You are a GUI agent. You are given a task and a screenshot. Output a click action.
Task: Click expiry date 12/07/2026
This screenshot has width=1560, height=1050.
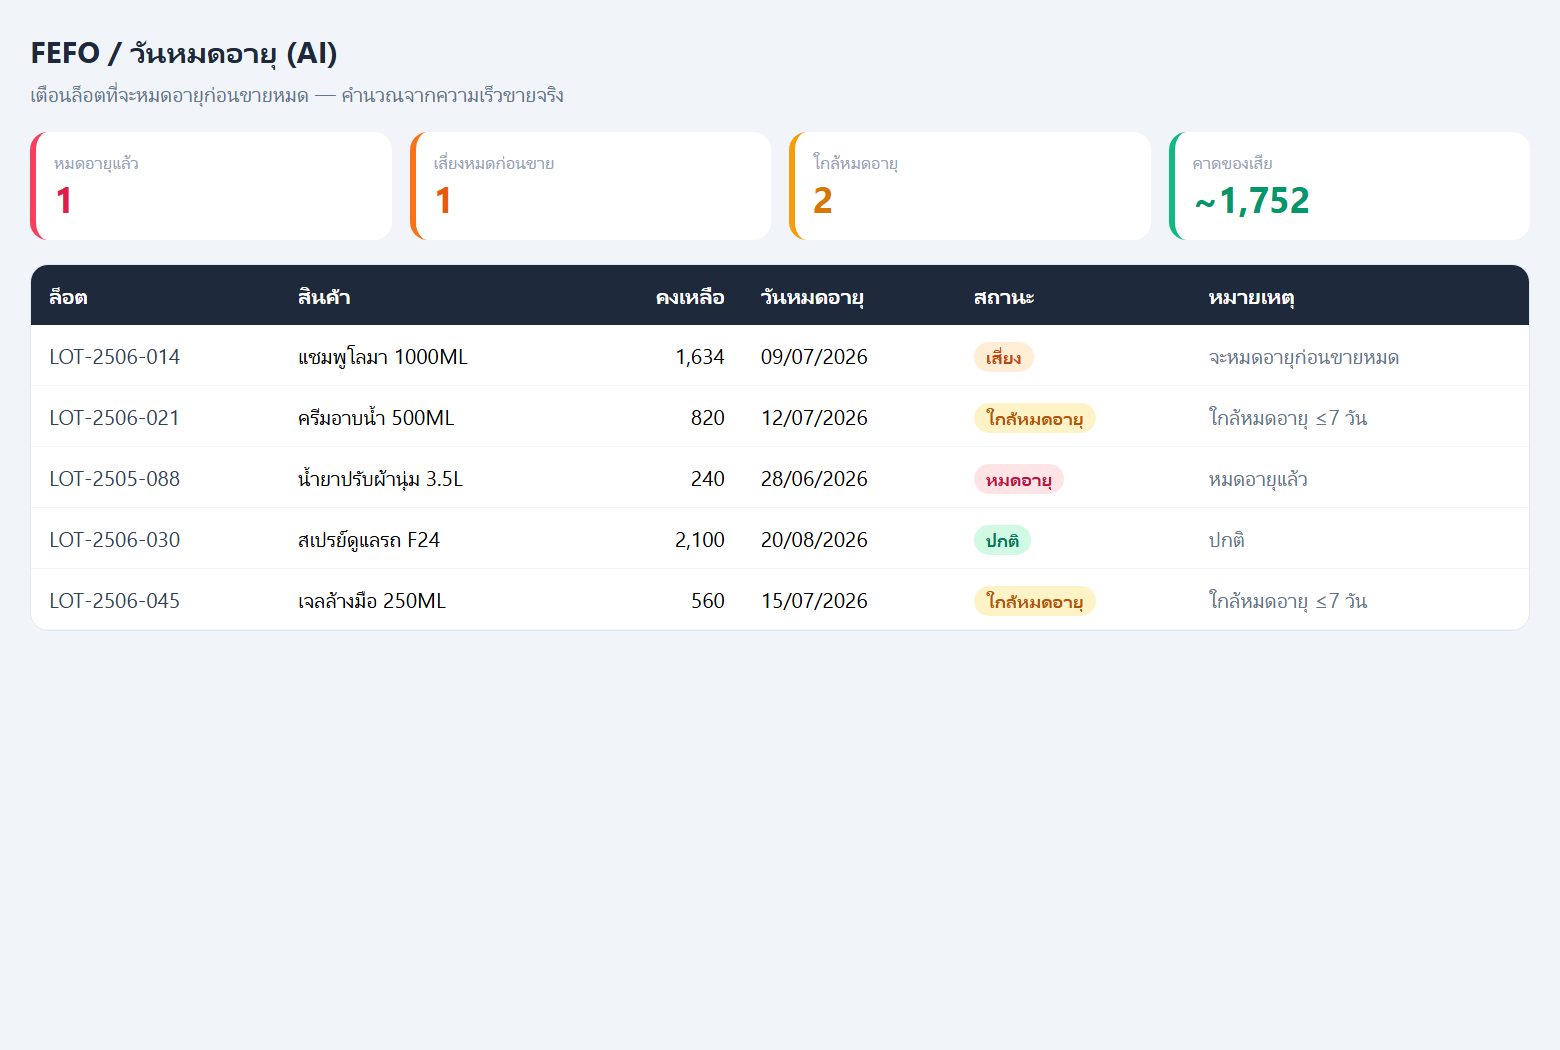[x=814, y=418]
